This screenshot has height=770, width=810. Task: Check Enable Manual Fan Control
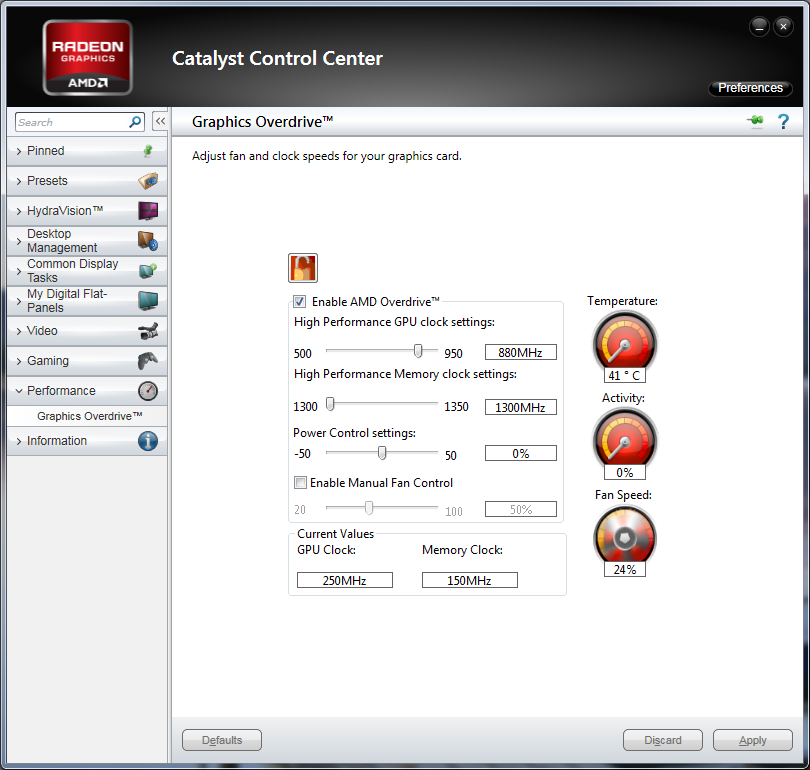[300, 482]
